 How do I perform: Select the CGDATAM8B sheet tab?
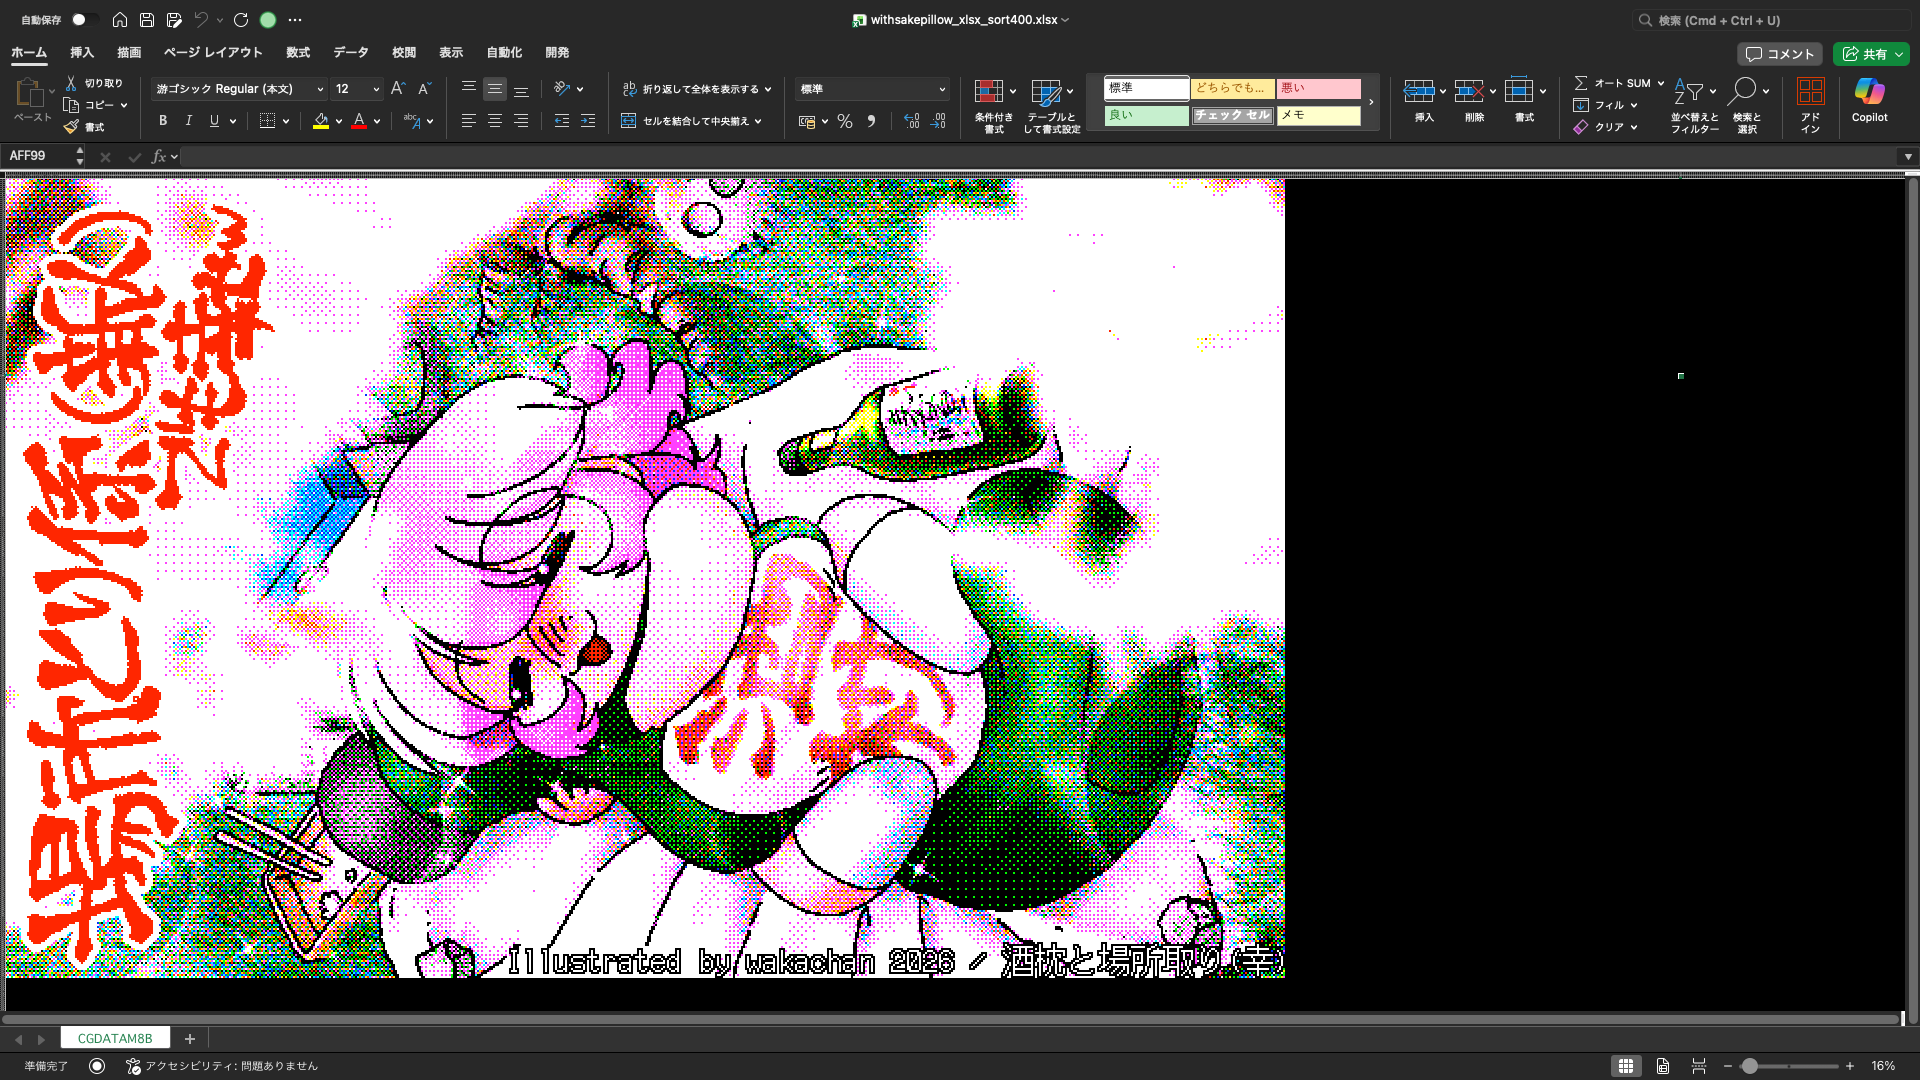(114, 1038)
